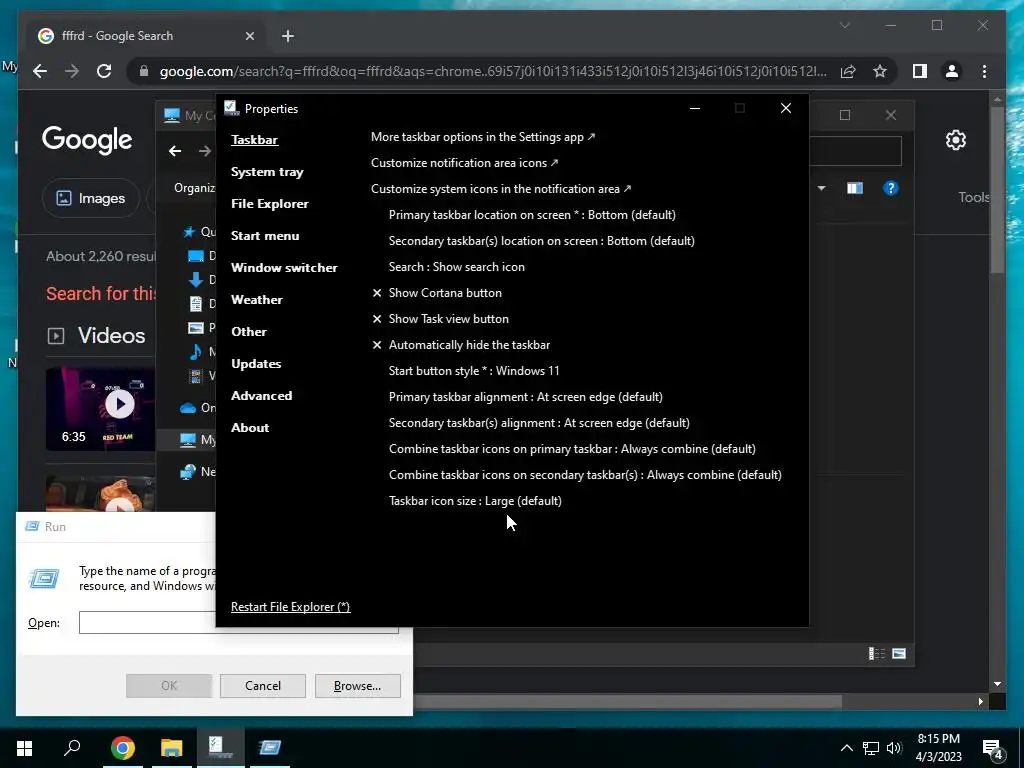
Task: Switch to details view in Explorer status bar
Action: 876,653
